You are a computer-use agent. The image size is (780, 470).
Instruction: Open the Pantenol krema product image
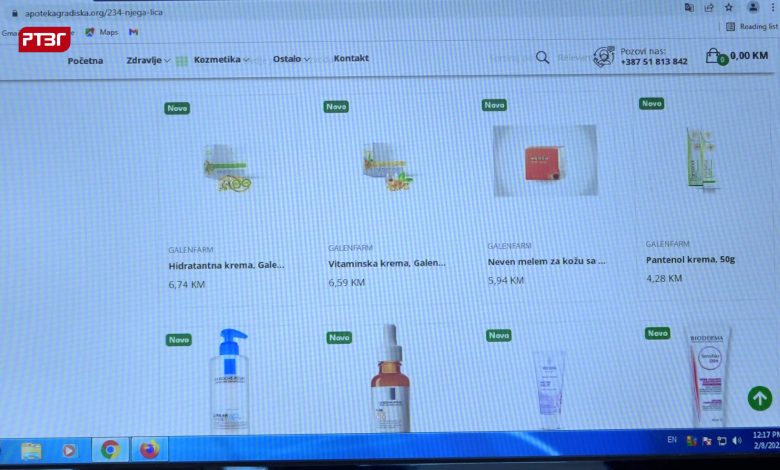point(701,158)
